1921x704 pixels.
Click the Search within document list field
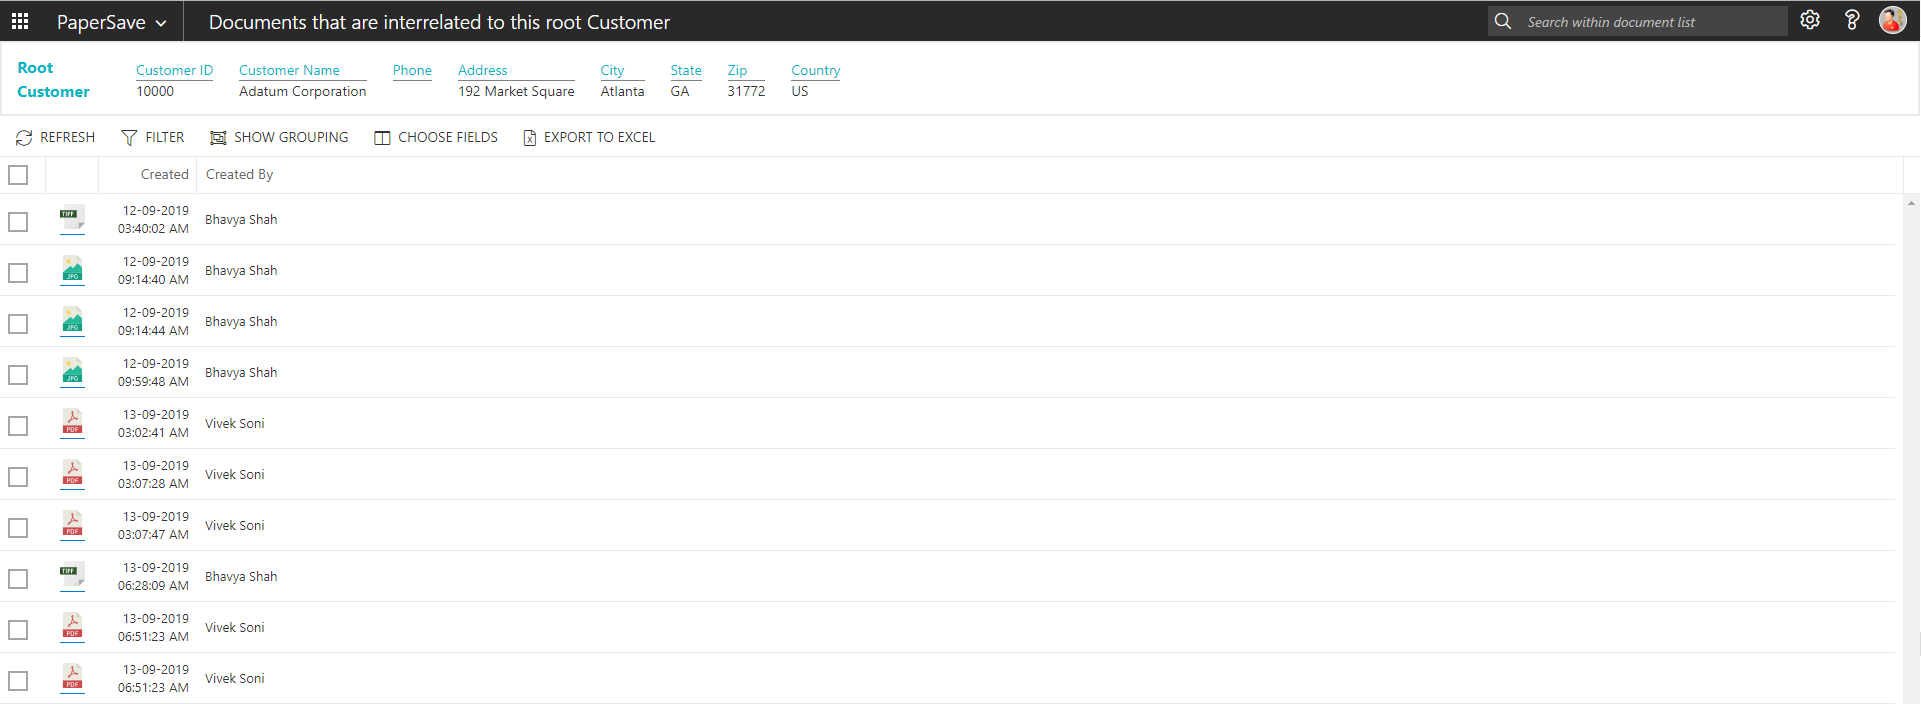point(1650,22)
